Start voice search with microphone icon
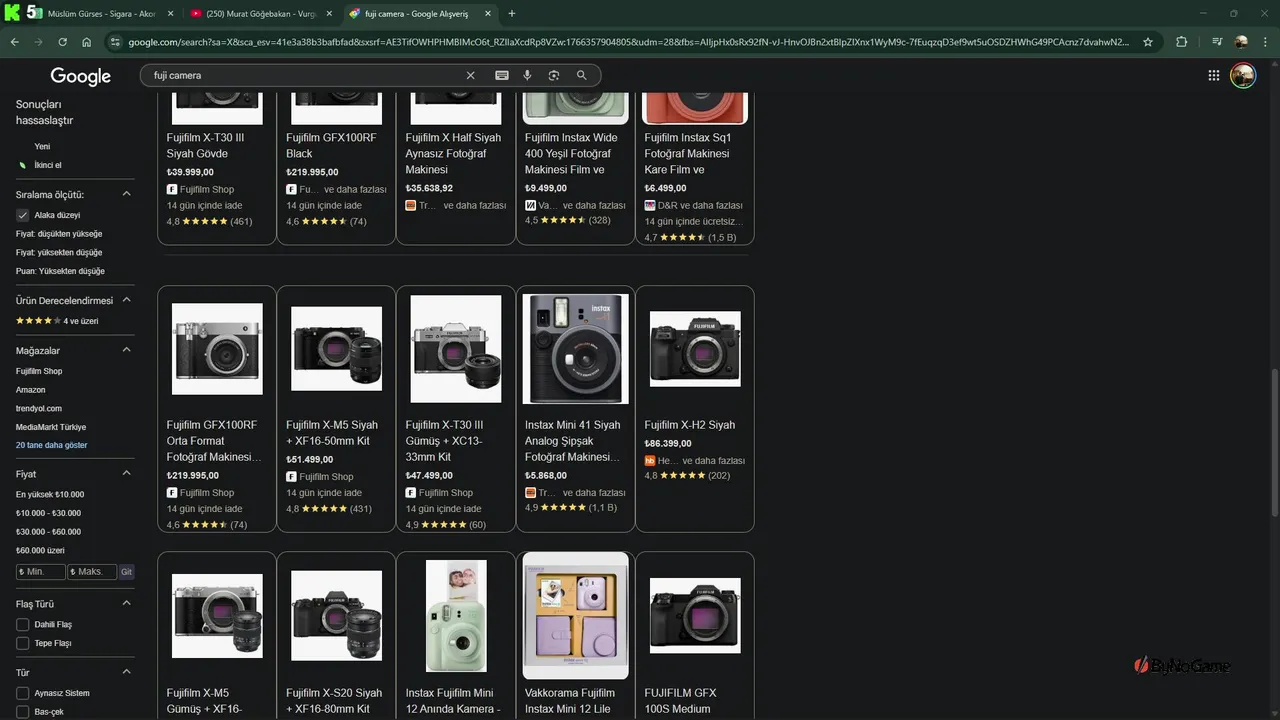1280x720 pixels. (527, 75)
